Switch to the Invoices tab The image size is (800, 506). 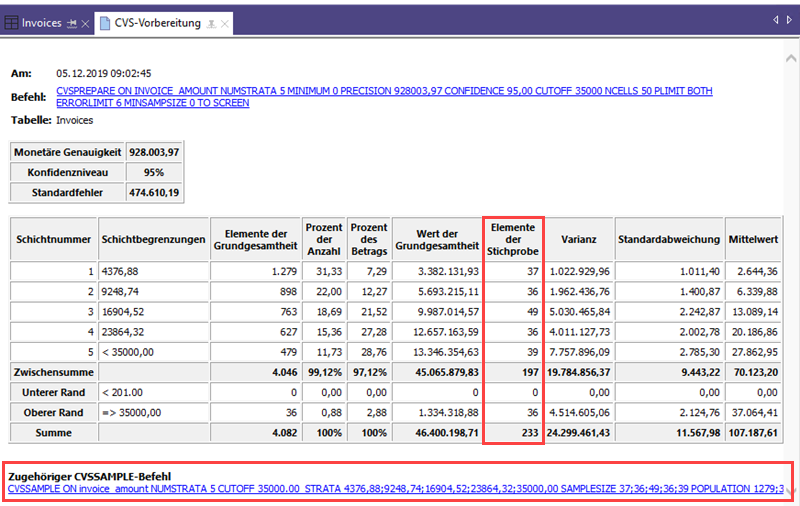click(x=42, y=22)
